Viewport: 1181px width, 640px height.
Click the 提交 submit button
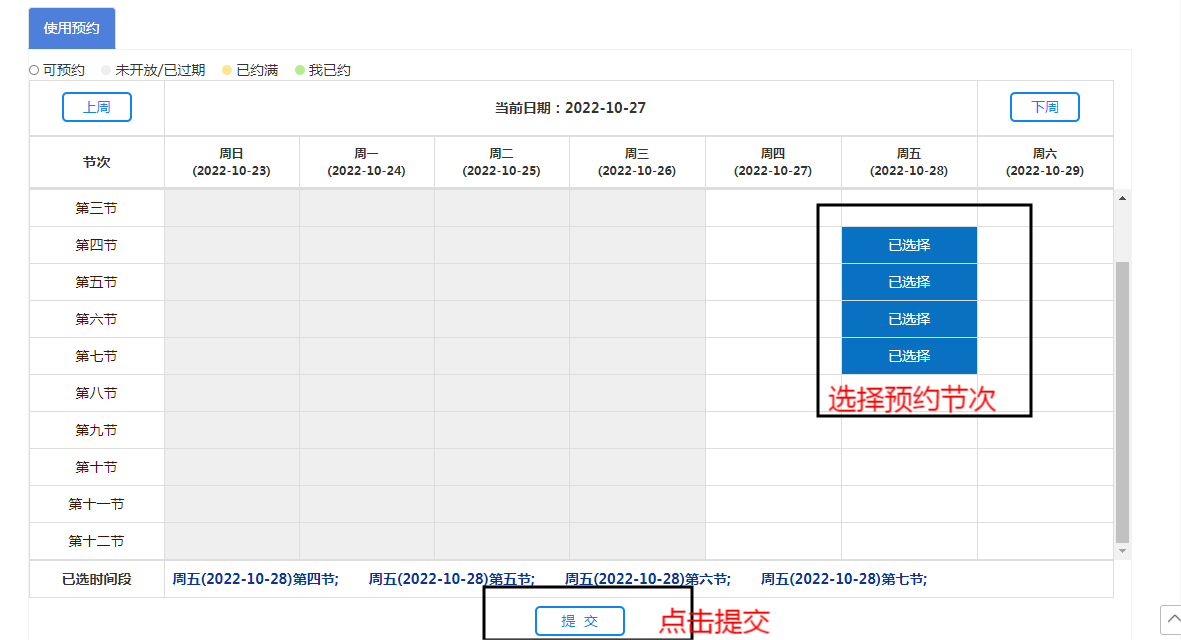click(x=580, y=621)
